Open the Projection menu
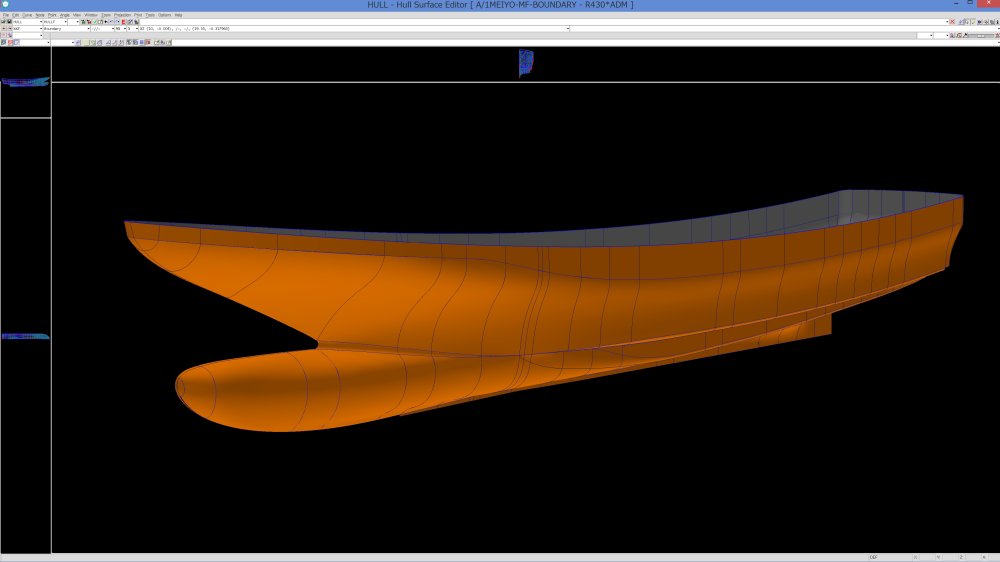Screen dimensions: 1000x562 [x=122, y=15]
